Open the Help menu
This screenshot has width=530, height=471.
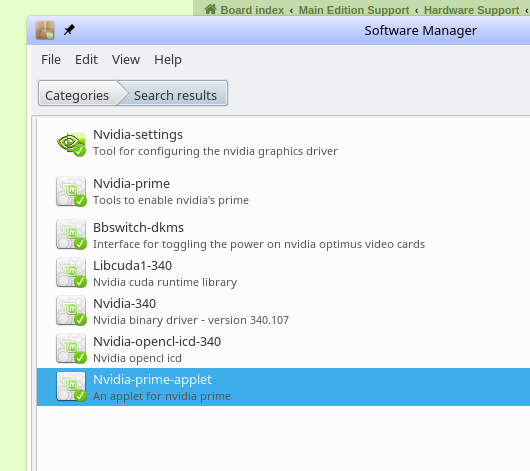tap(168, 60)
